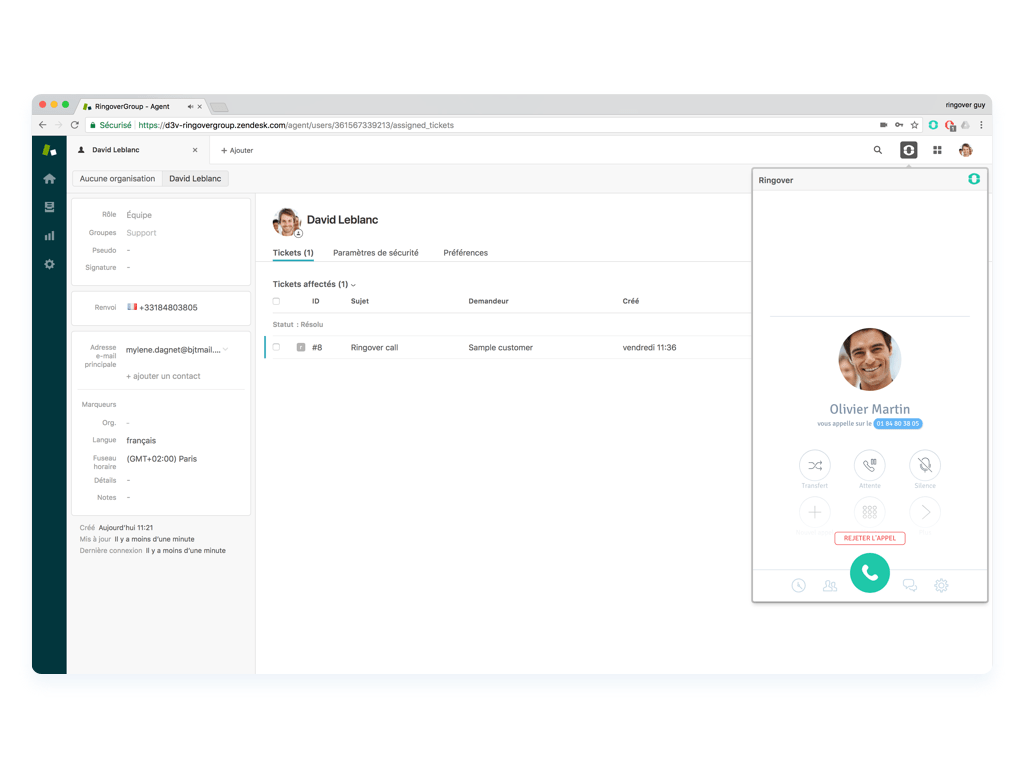Open Zendesk products grid icon
The image size is (1024, 768).
[x=937, y=150]
